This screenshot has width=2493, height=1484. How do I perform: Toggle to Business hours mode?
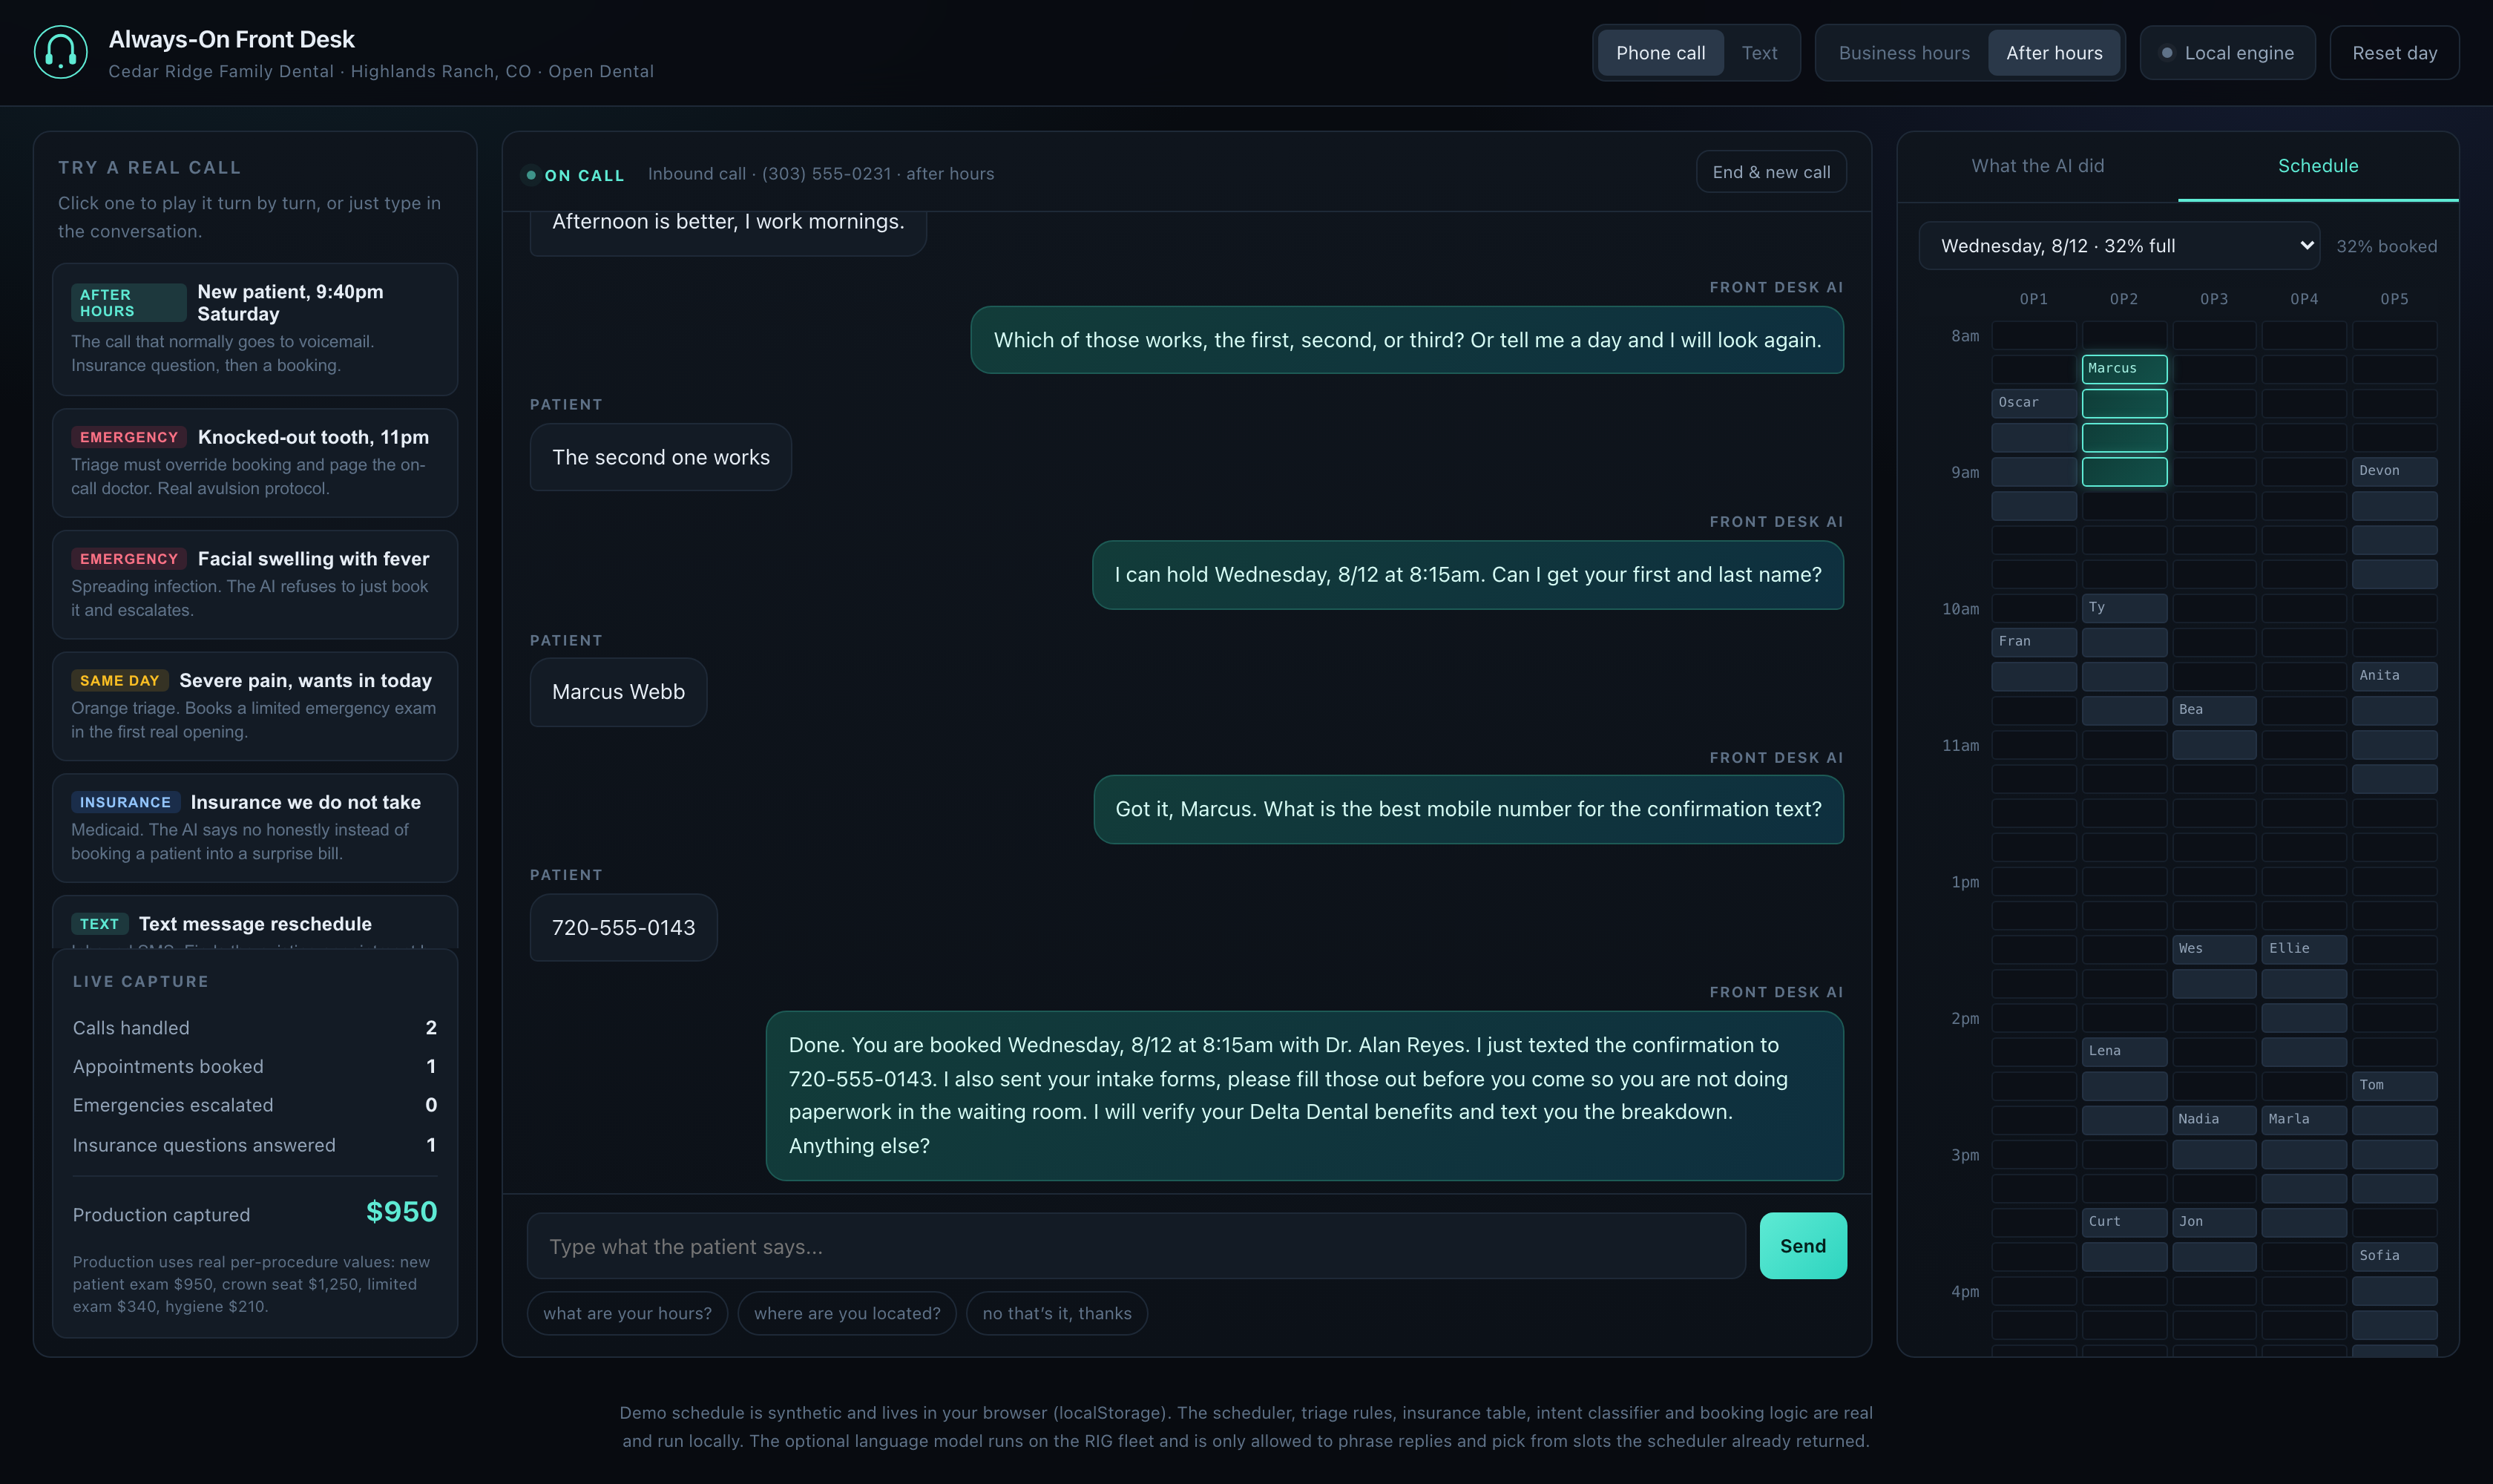click(1904, 53)
